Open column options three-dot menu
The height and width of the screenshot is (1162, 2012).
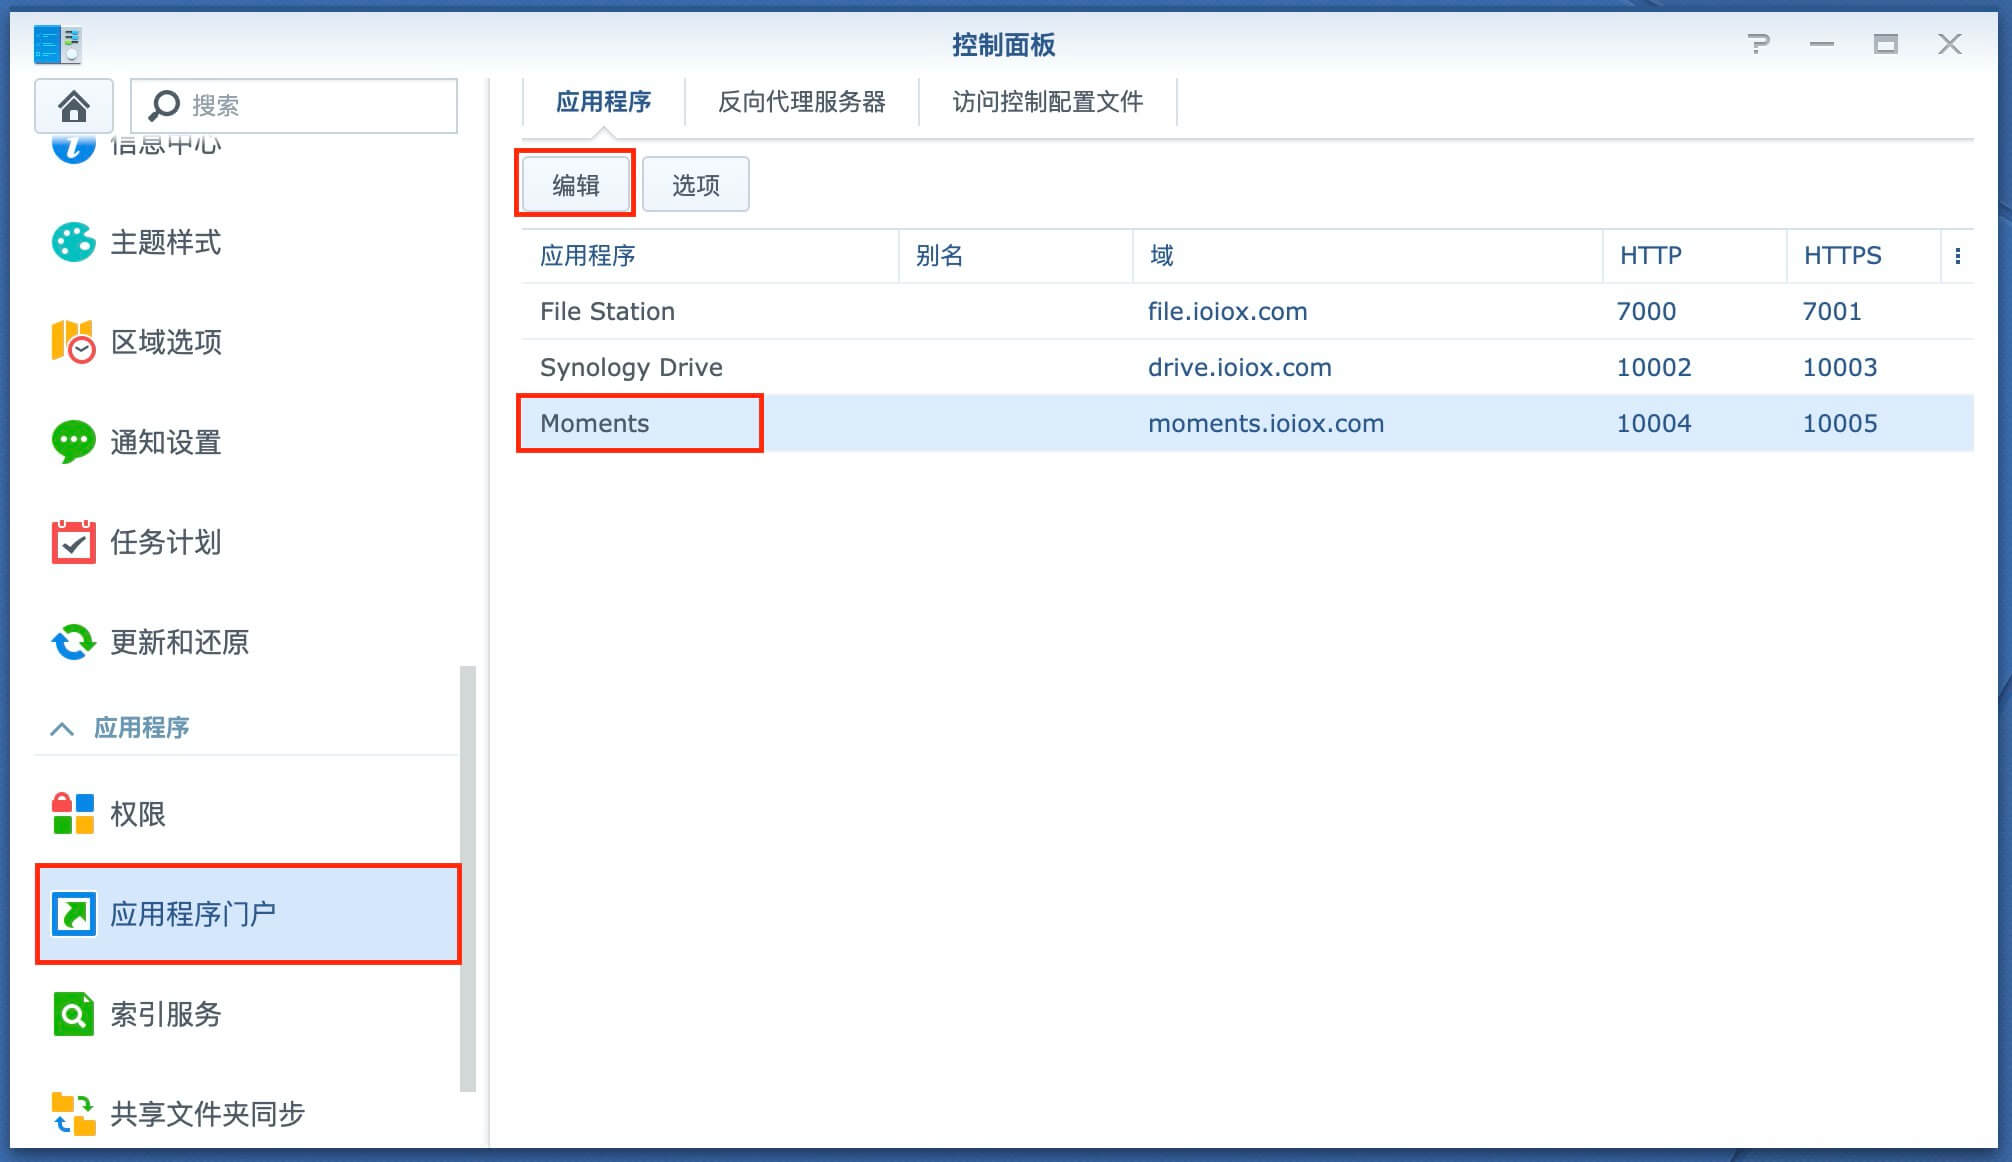[1957, 256]
